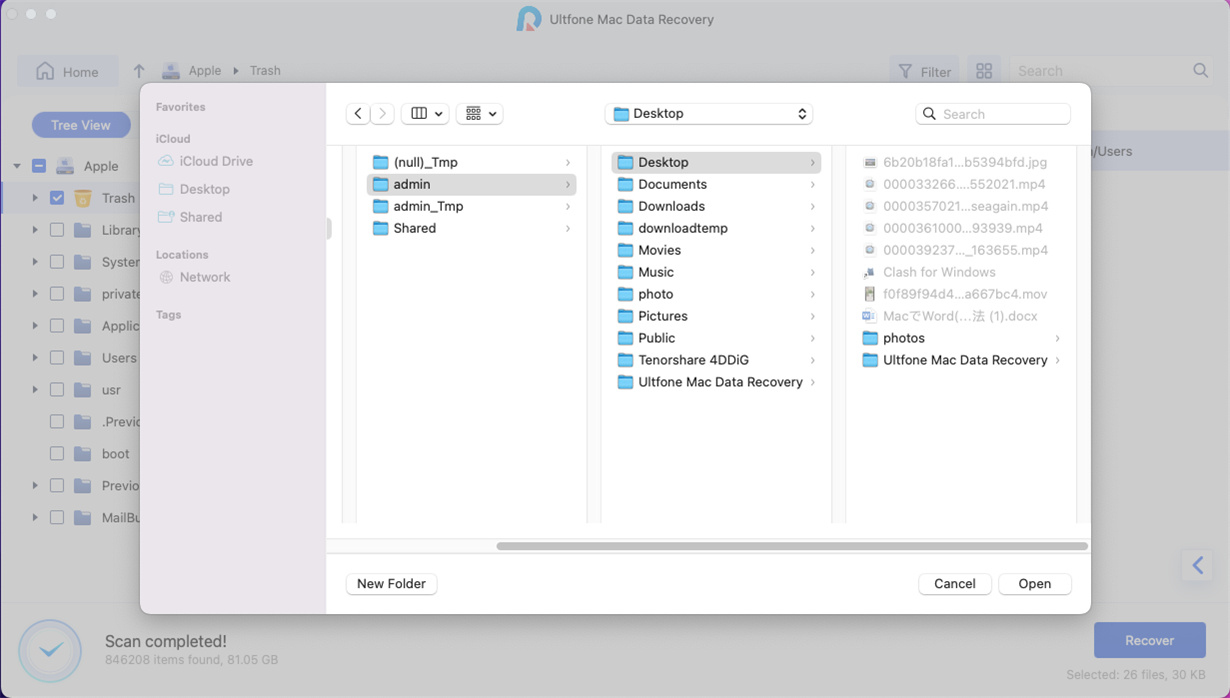Click the up-directory arrow in Ultfone

pos(139,71)
